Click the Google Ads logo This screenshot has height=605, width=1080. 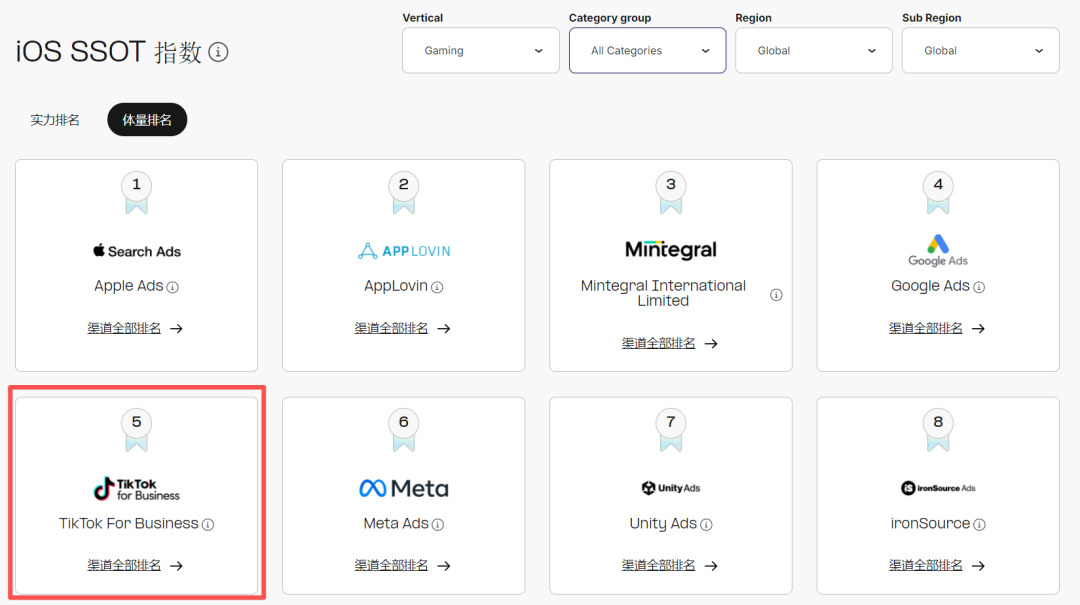click(938, 250)
